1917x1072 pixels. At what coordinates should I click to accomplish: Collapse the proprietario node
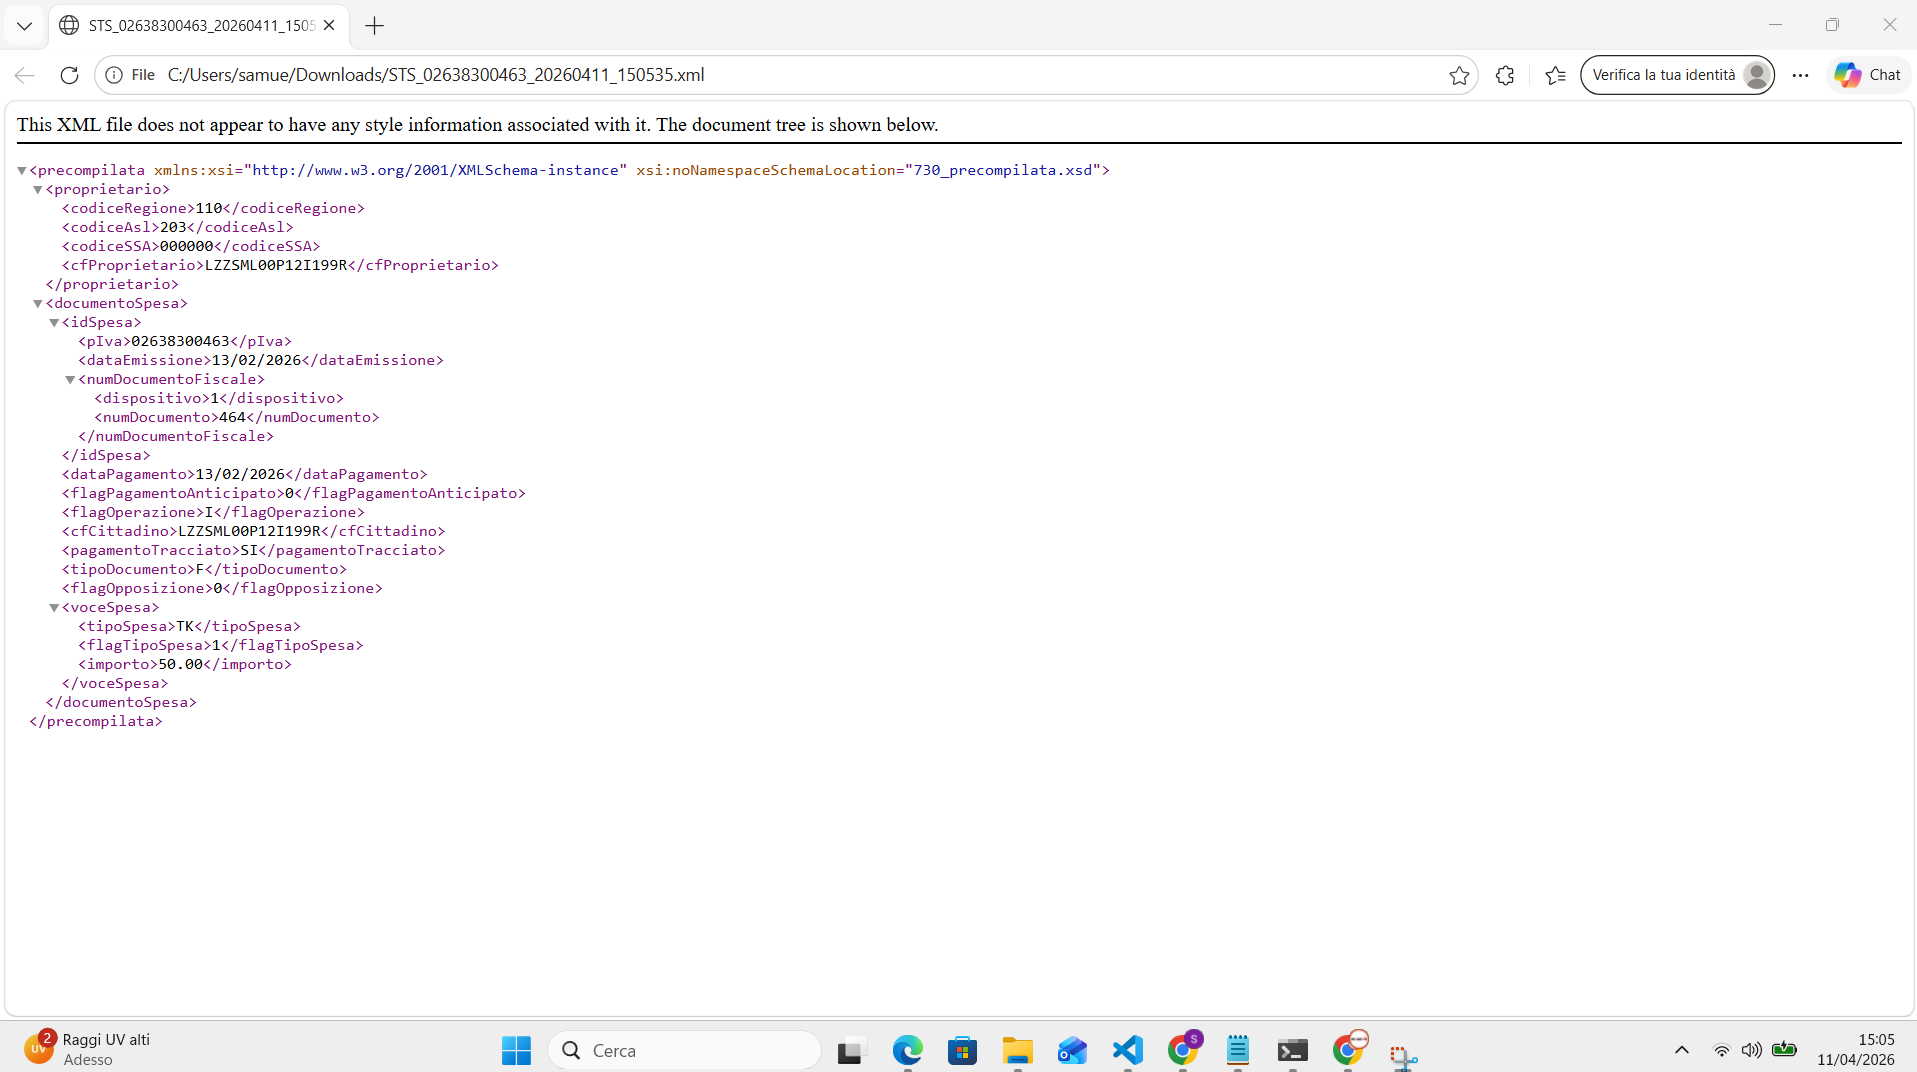(x=37, y=190)
